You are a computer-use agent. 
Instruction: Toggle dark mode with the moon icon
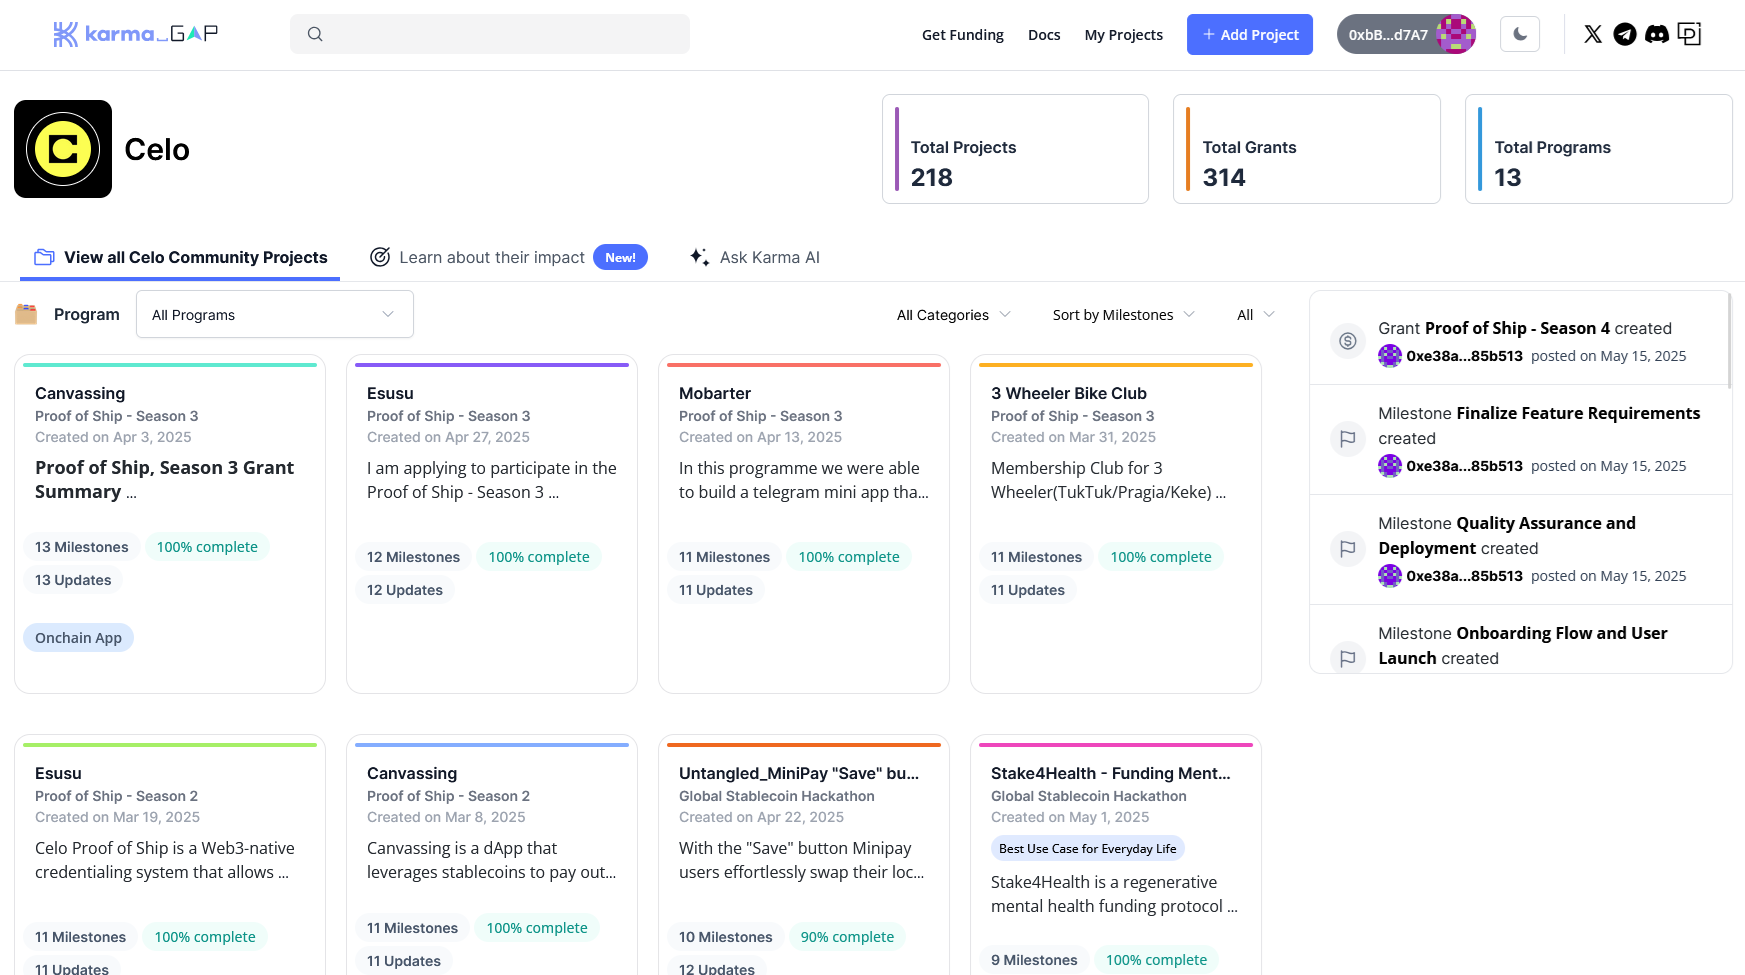[x=1520, y=34]
